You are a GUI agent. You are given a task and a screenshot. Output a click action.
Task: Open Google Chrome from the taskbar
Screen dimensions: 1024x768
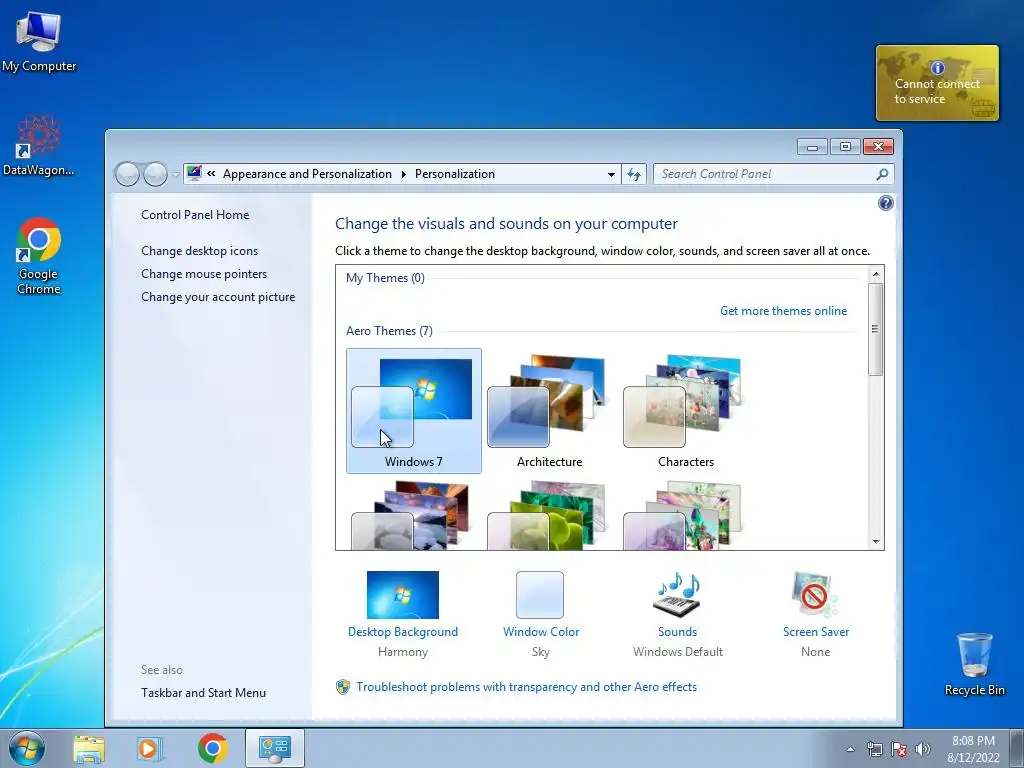[213, 748]
